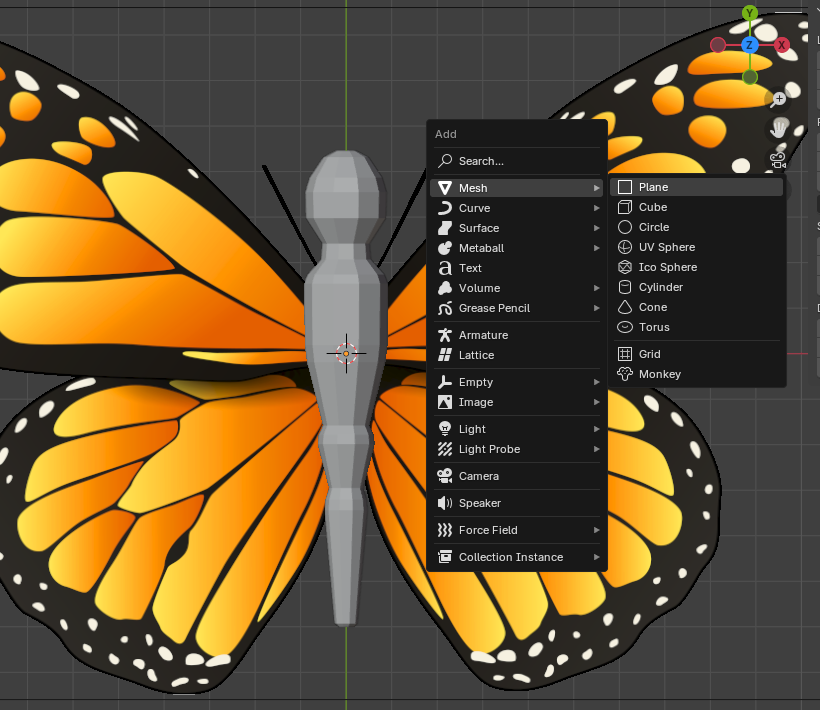
Task: Click the Plane mesh icon
Action: (625, 187)
